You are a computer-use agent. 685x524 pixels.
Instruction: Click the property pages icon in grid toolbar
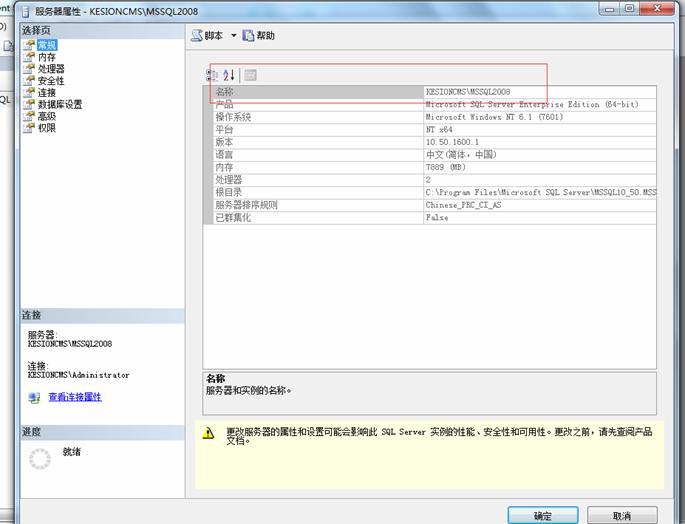tap(251, 75)
